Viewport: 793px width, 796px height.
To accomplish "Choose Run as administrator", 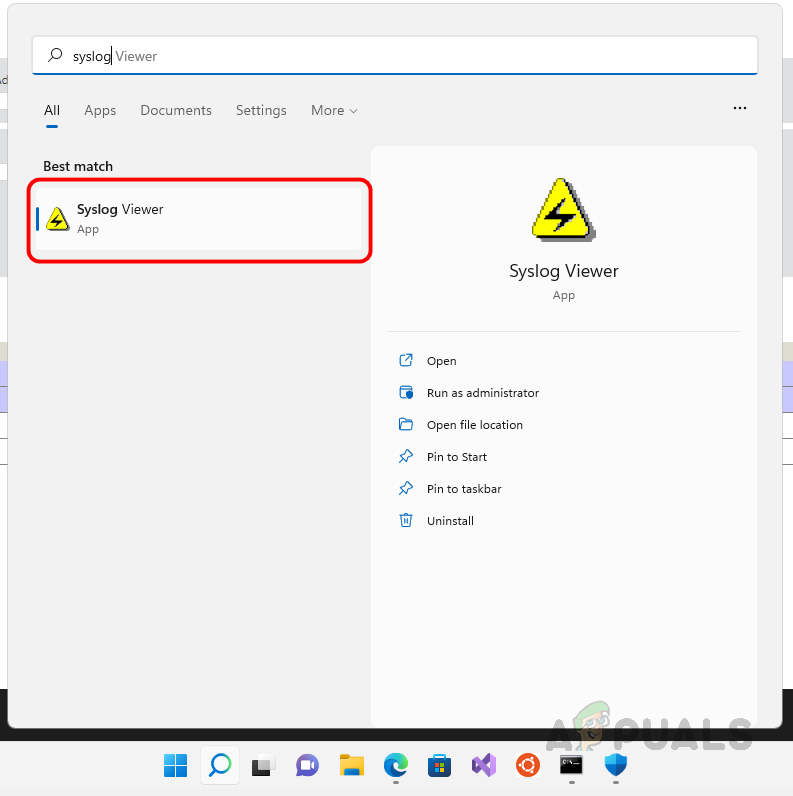I will (483, 393).
